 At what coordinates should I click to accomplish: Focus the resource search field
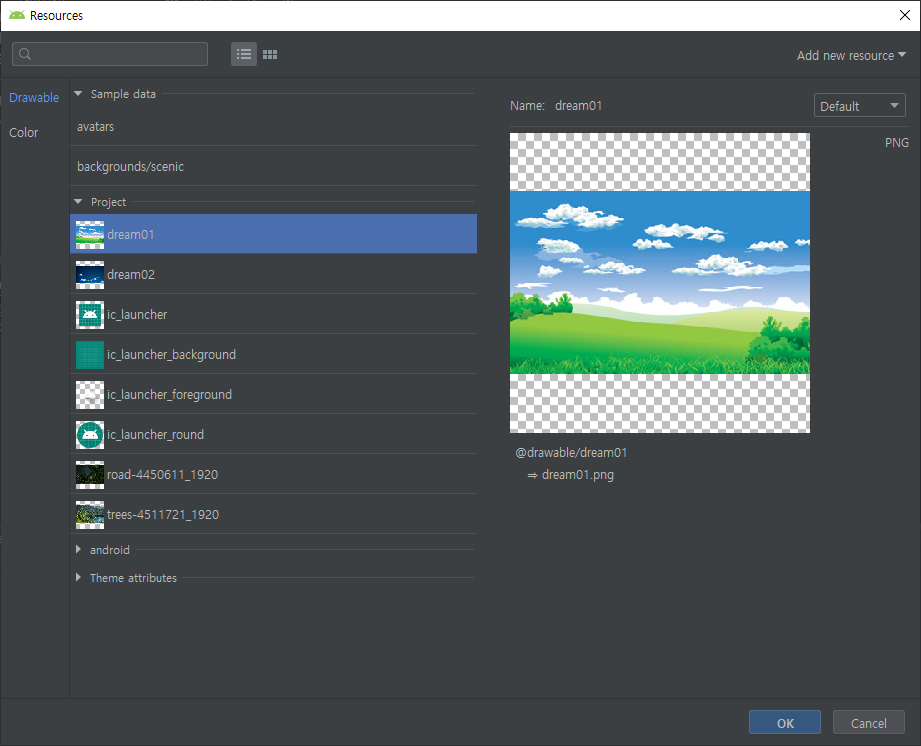(110, 54)
